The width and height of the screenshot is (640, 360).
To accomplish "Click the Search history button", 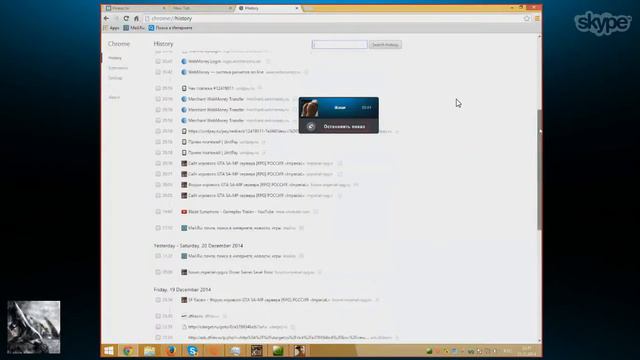I will 385,44.
